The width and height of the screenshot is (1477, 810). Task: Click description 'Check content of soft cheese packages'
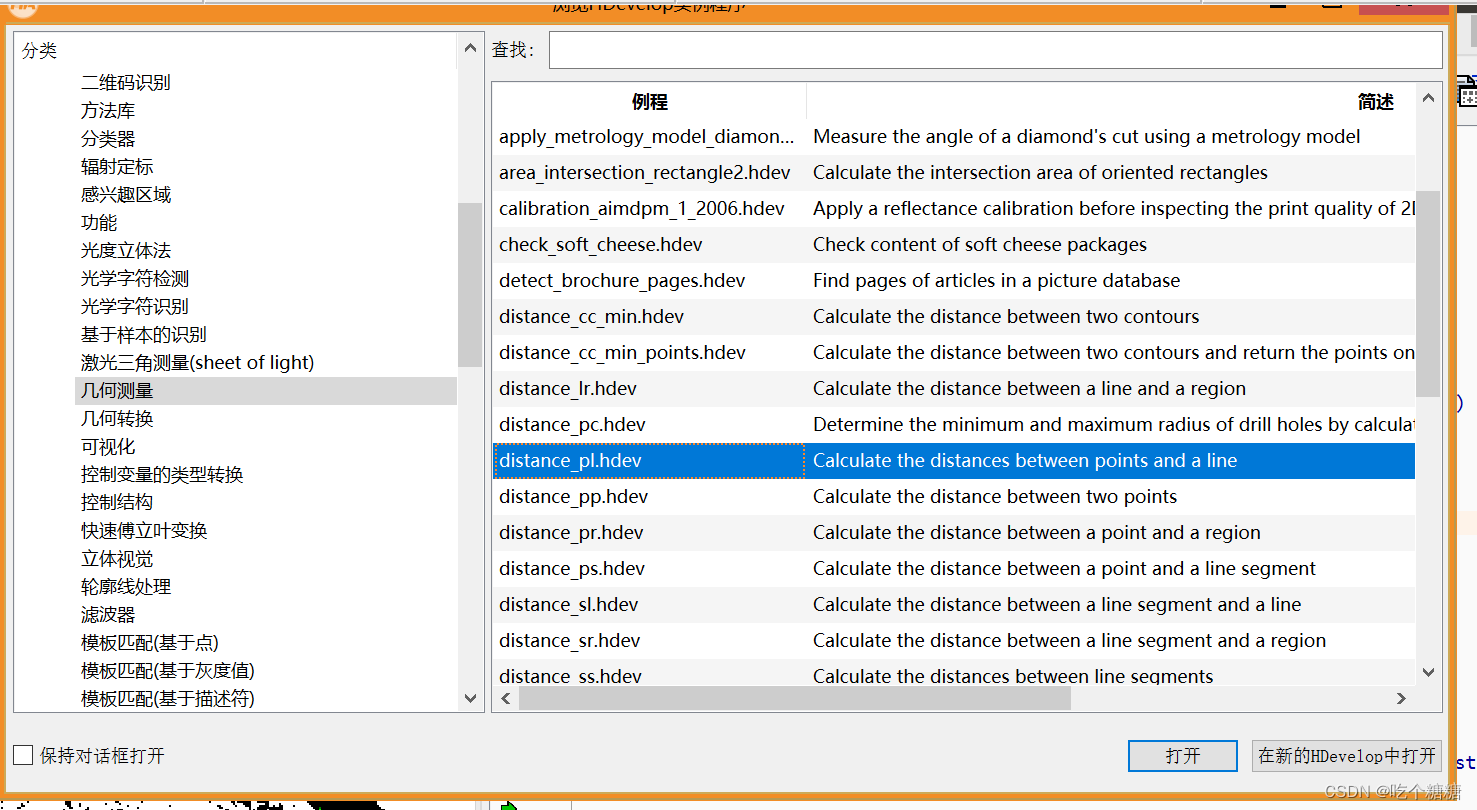(980, 245)
